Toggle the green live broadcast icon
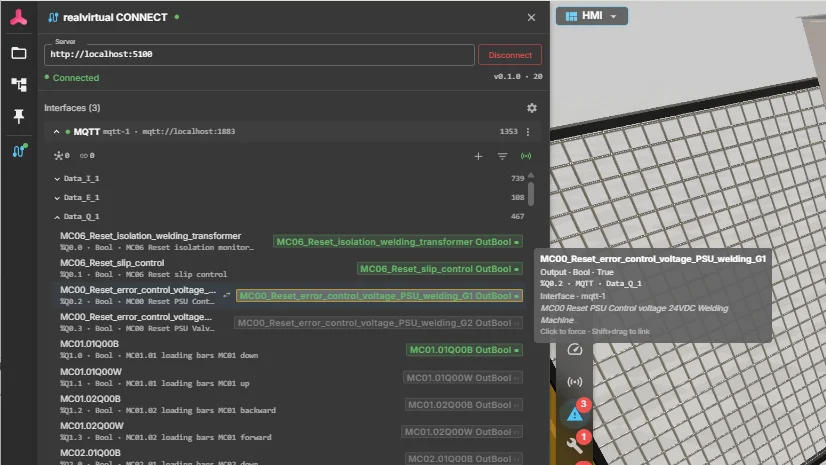The width and height of the screenshot is (826, 465). tap(526, 156)
